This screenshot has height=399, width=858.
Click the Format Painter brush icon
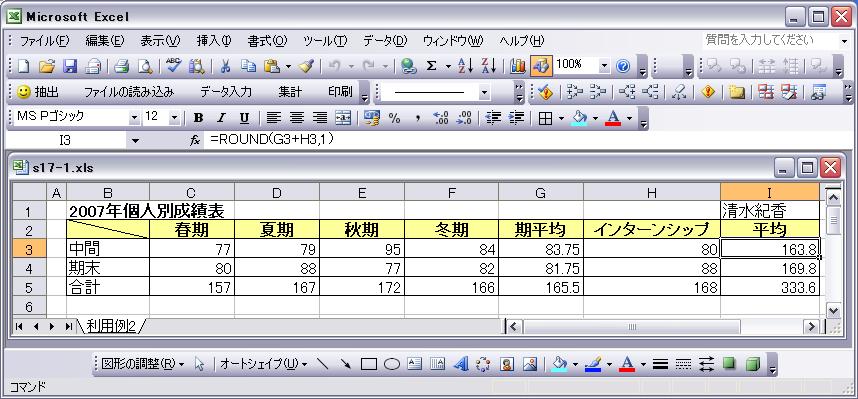point(305,66)
